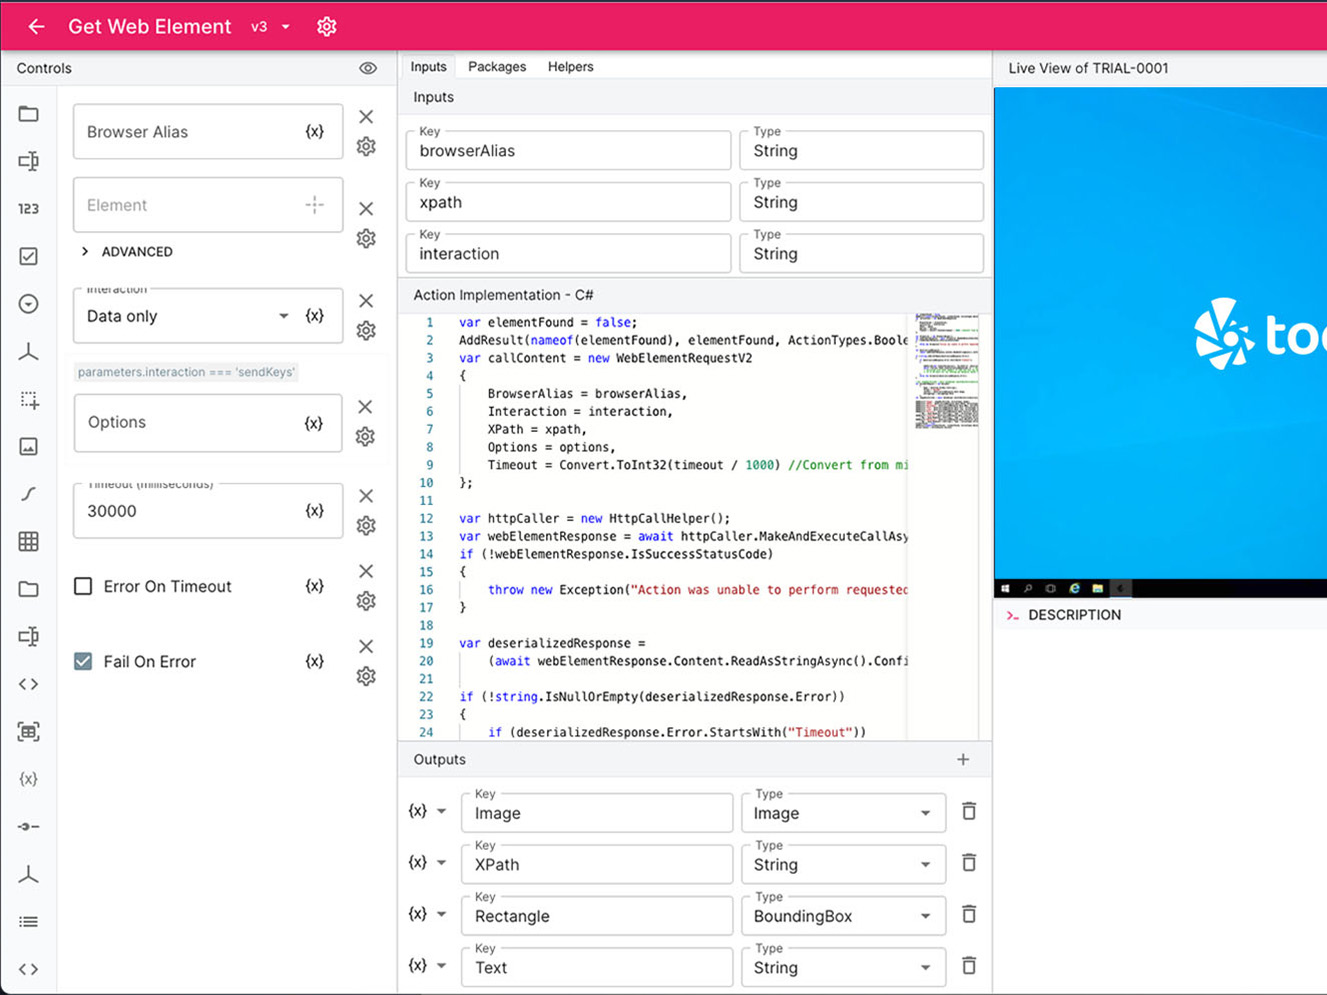Select the image control in sidebar
The image size is (1327, 995).
(x=28, y=447)
